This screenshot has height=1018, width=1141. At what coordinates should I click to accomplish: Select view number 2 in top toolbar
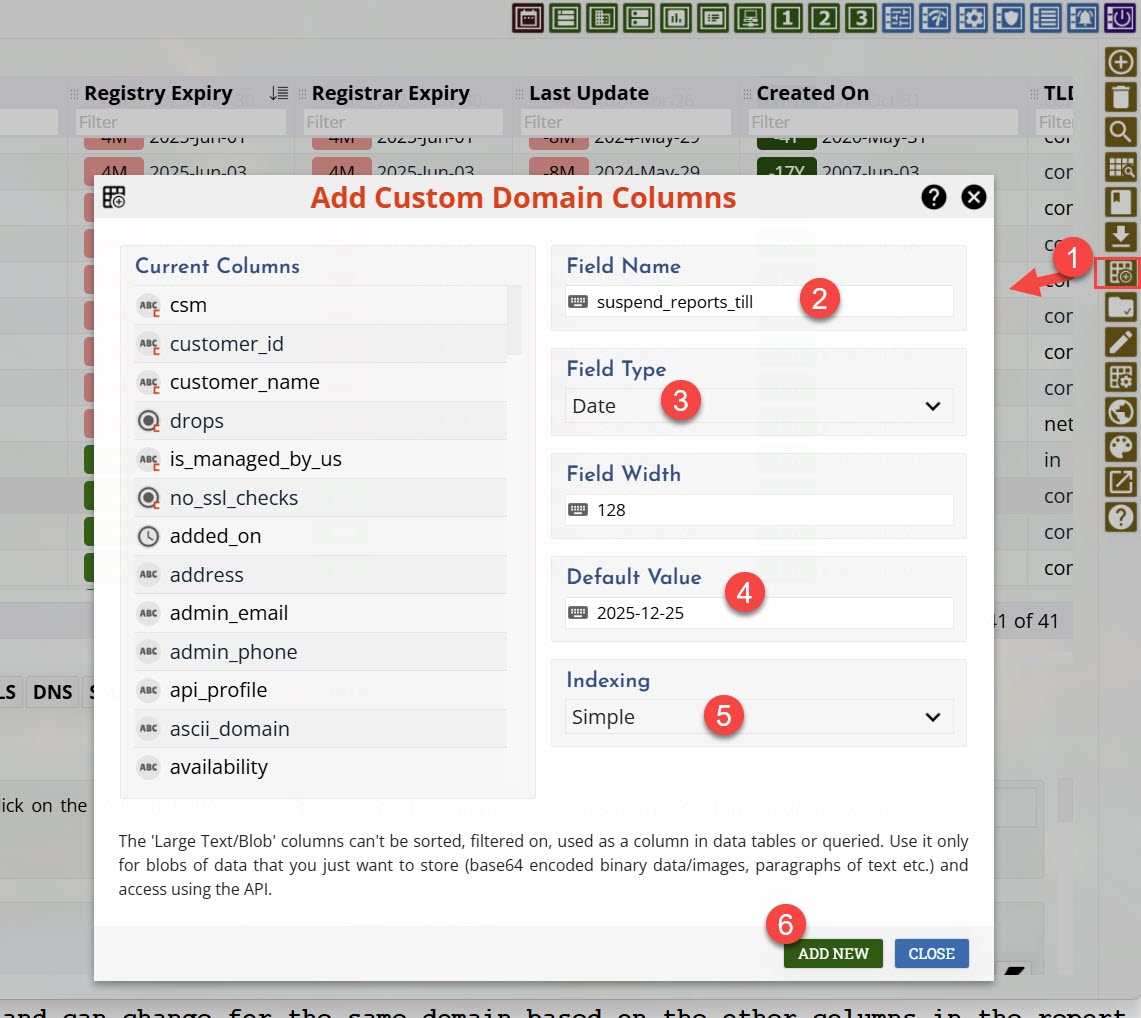[824, 18]
